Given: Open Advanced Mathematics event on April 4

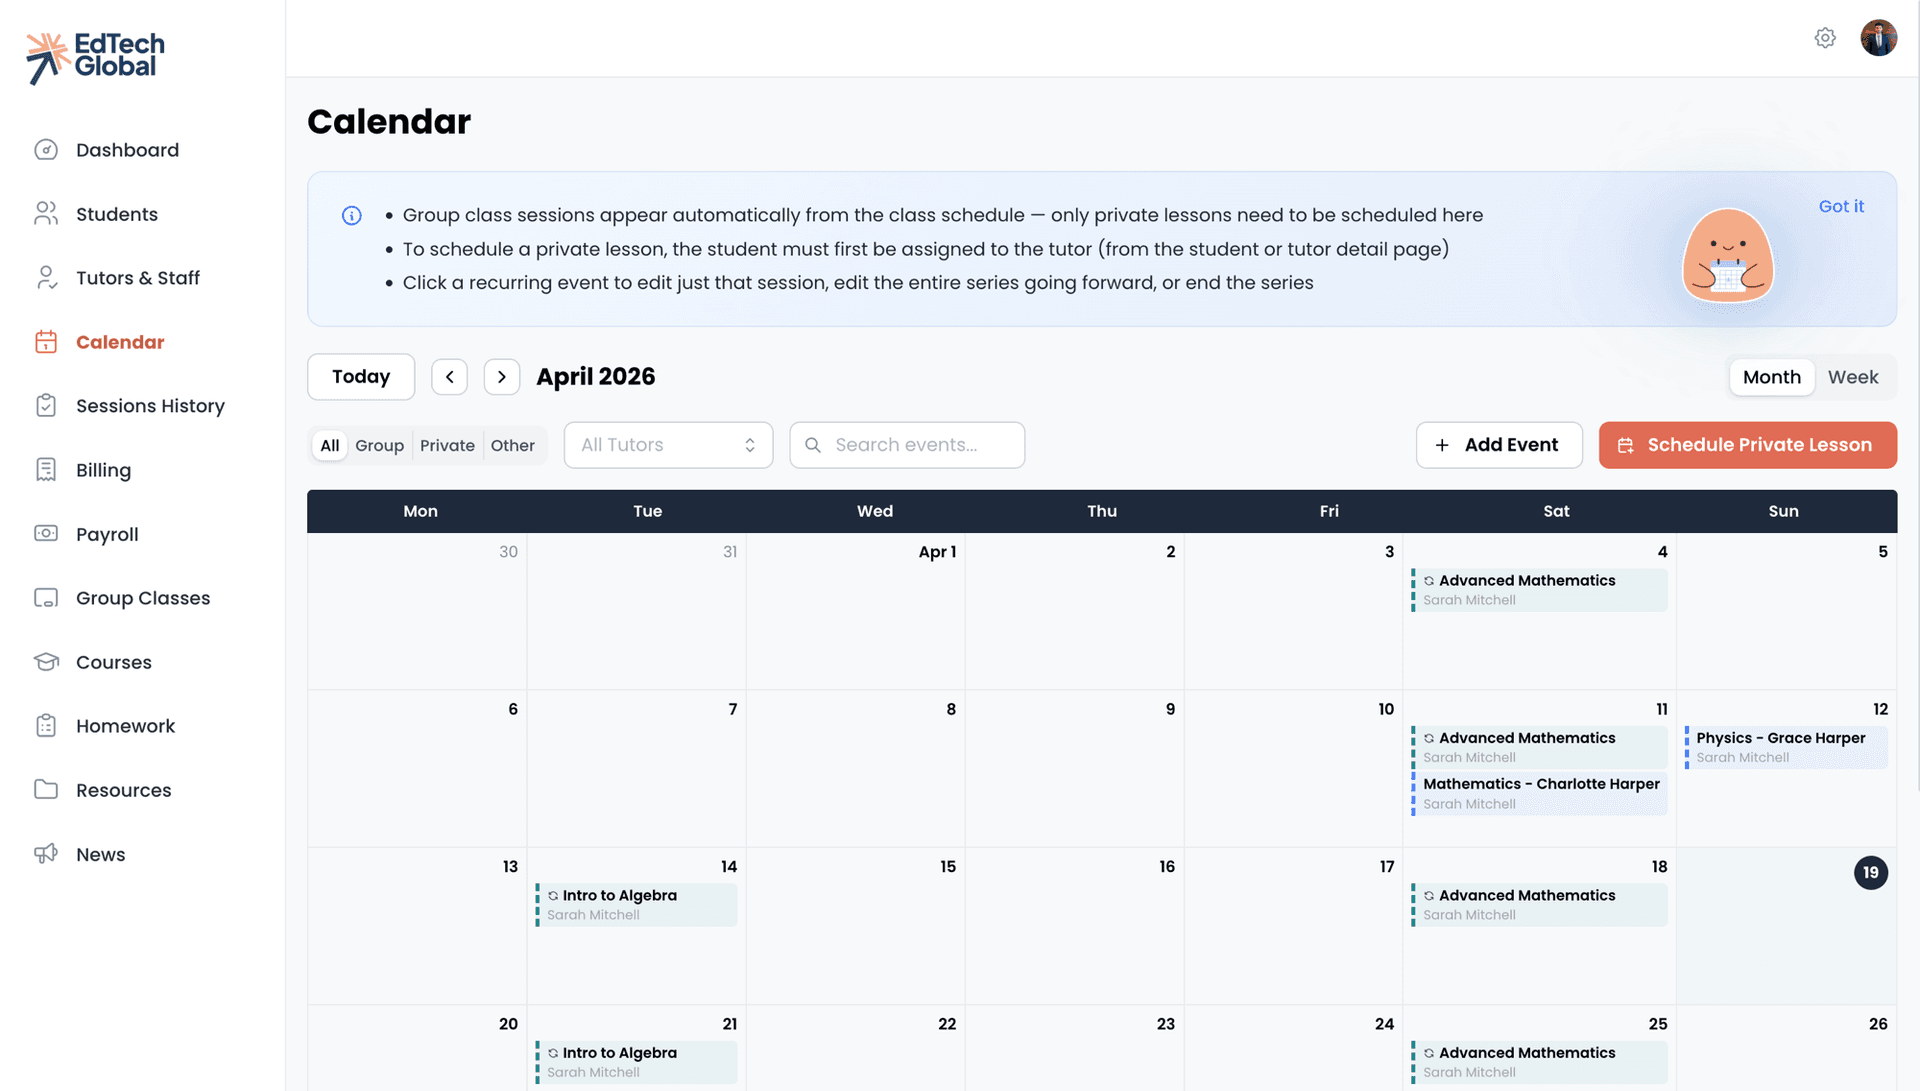Looking at the screenshot, I should tap(1539, 590).
